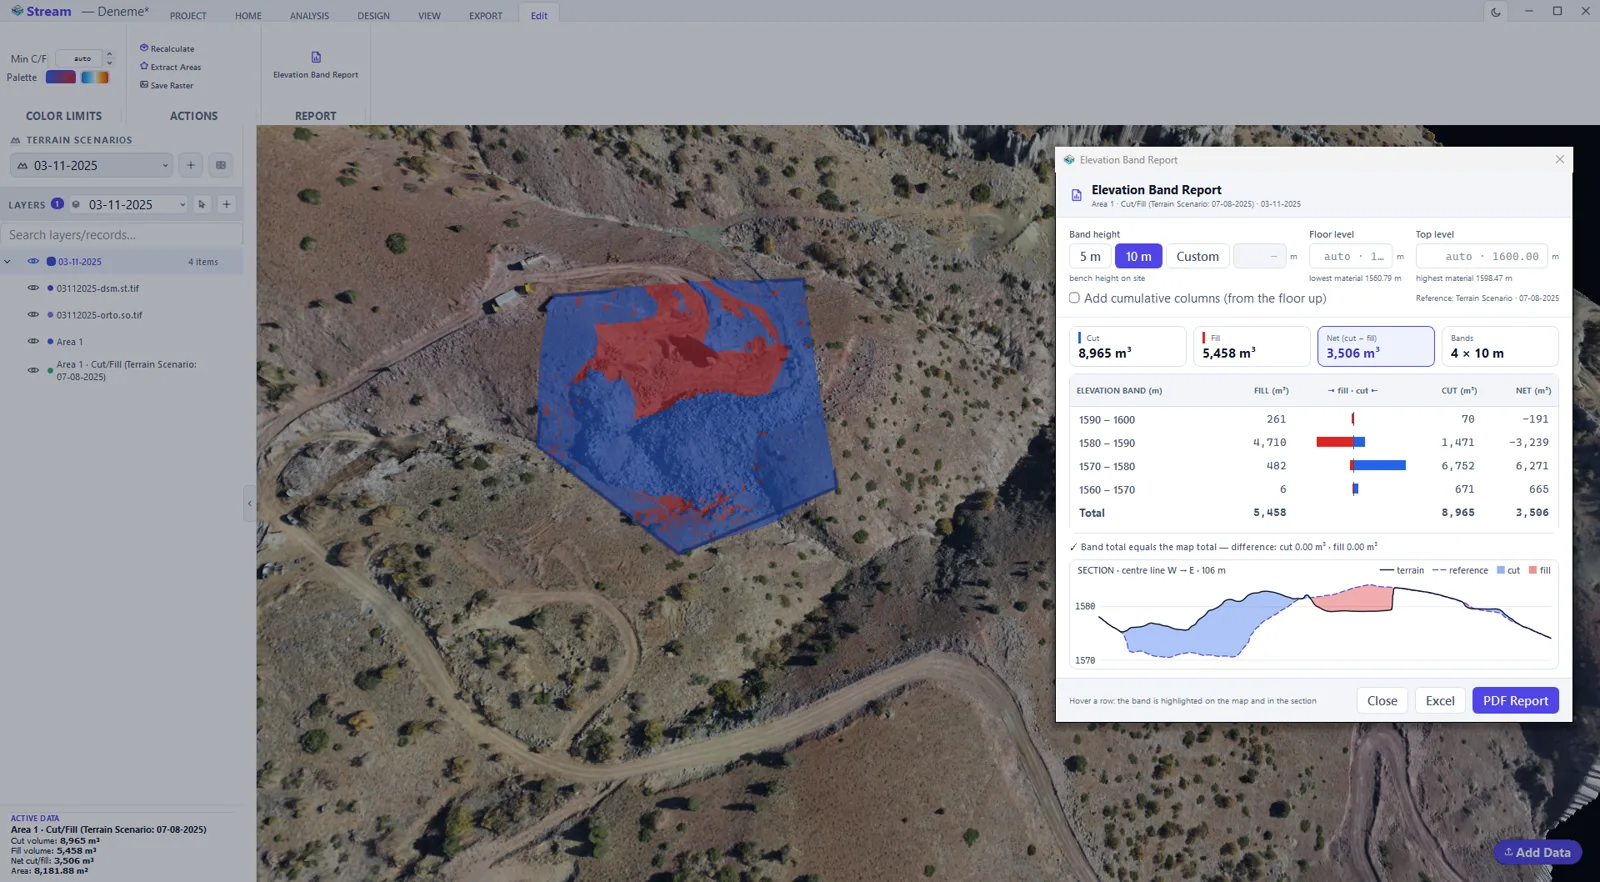
Task: Click the Floor level input field
Action: click(x=1351, y=256)
